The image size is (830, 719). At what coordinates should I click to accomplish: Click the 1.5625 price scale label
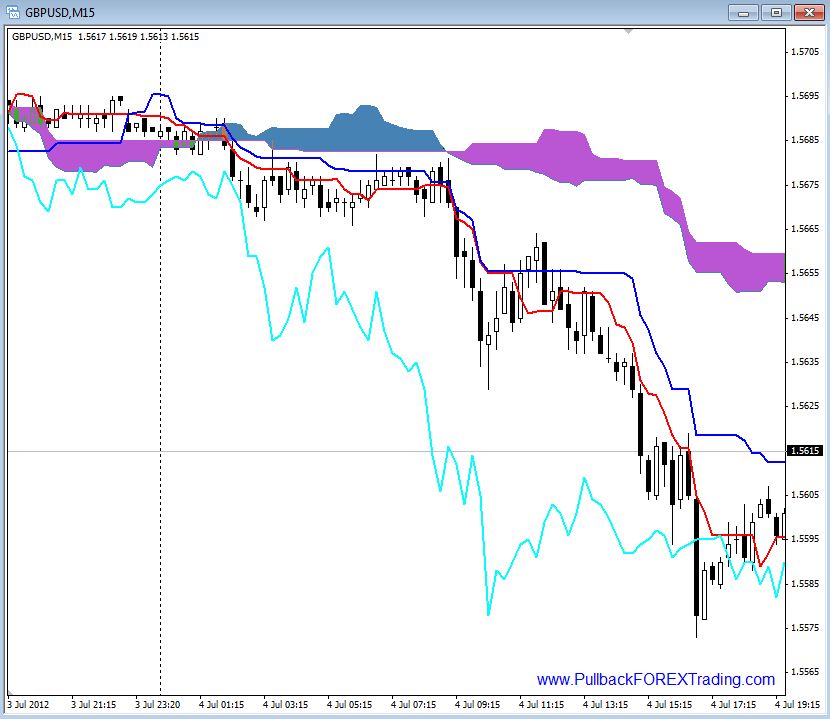(x=805, y=406)
